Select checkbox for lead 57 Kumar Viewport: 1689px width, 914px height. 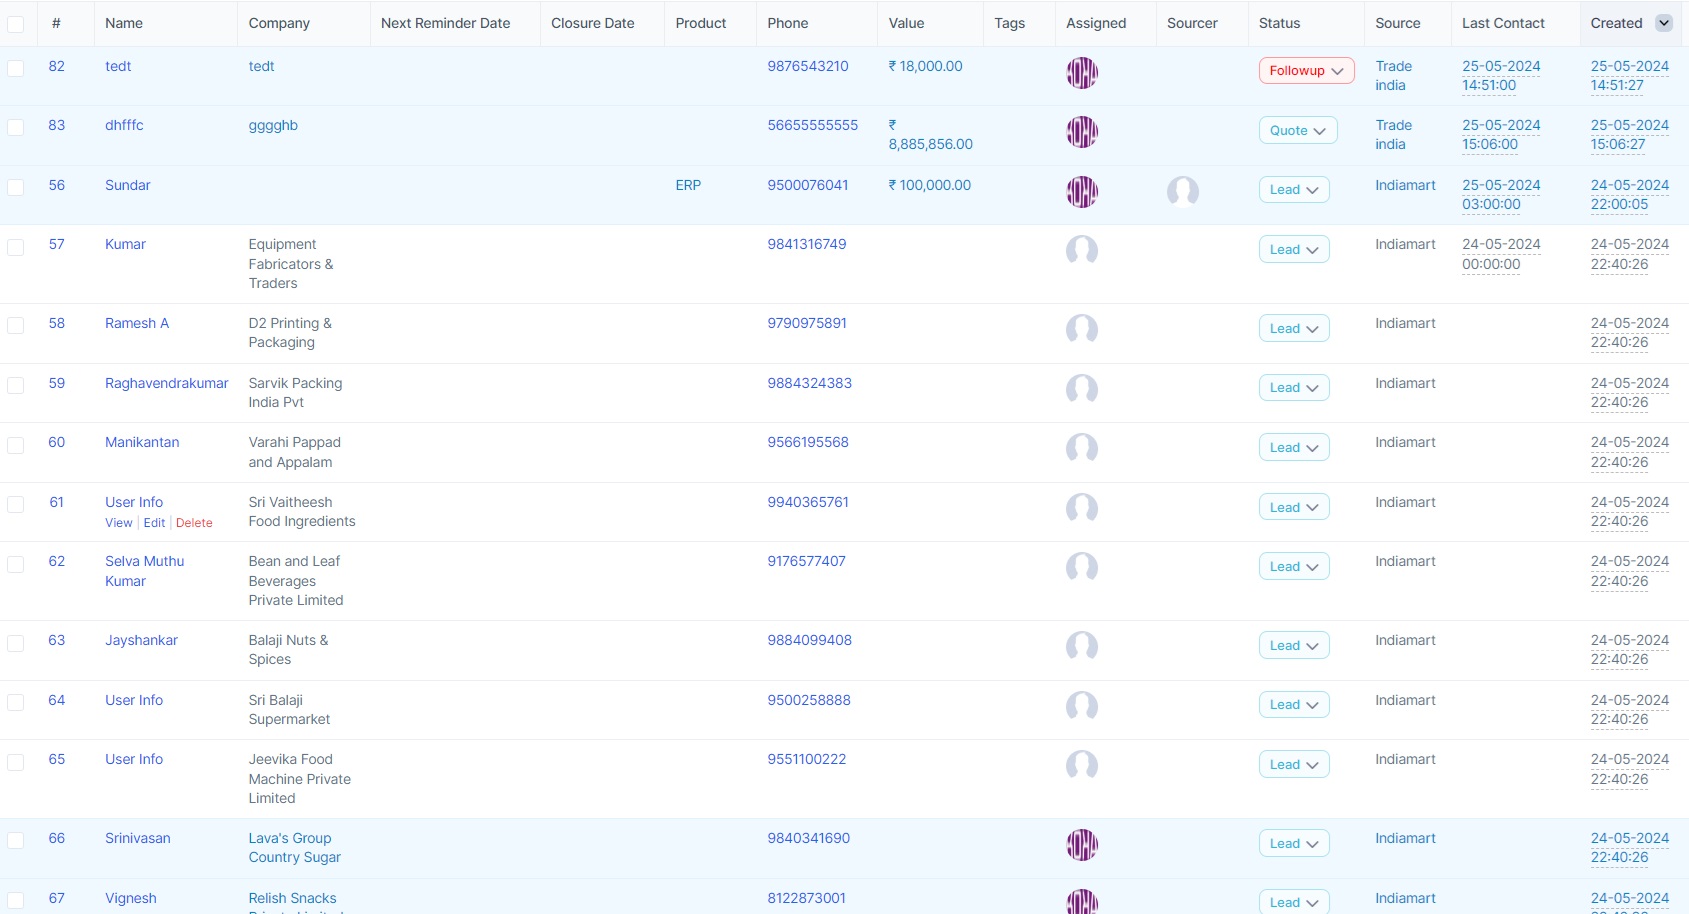[16, 246]
